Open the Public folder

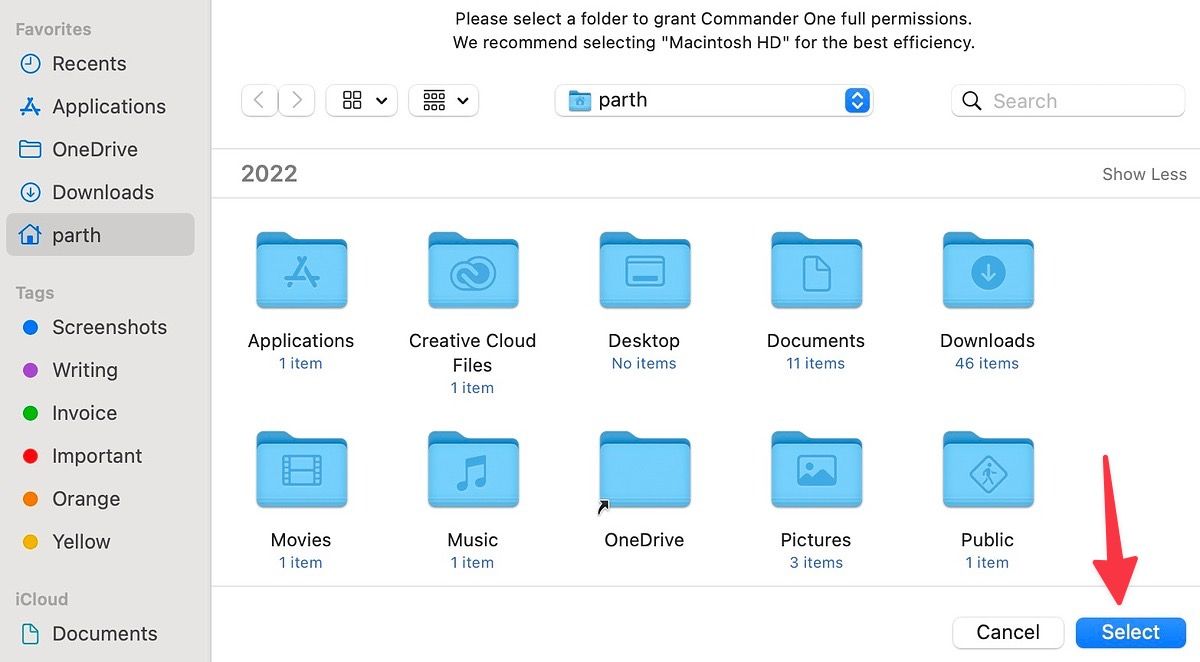(x=987, y=470)
